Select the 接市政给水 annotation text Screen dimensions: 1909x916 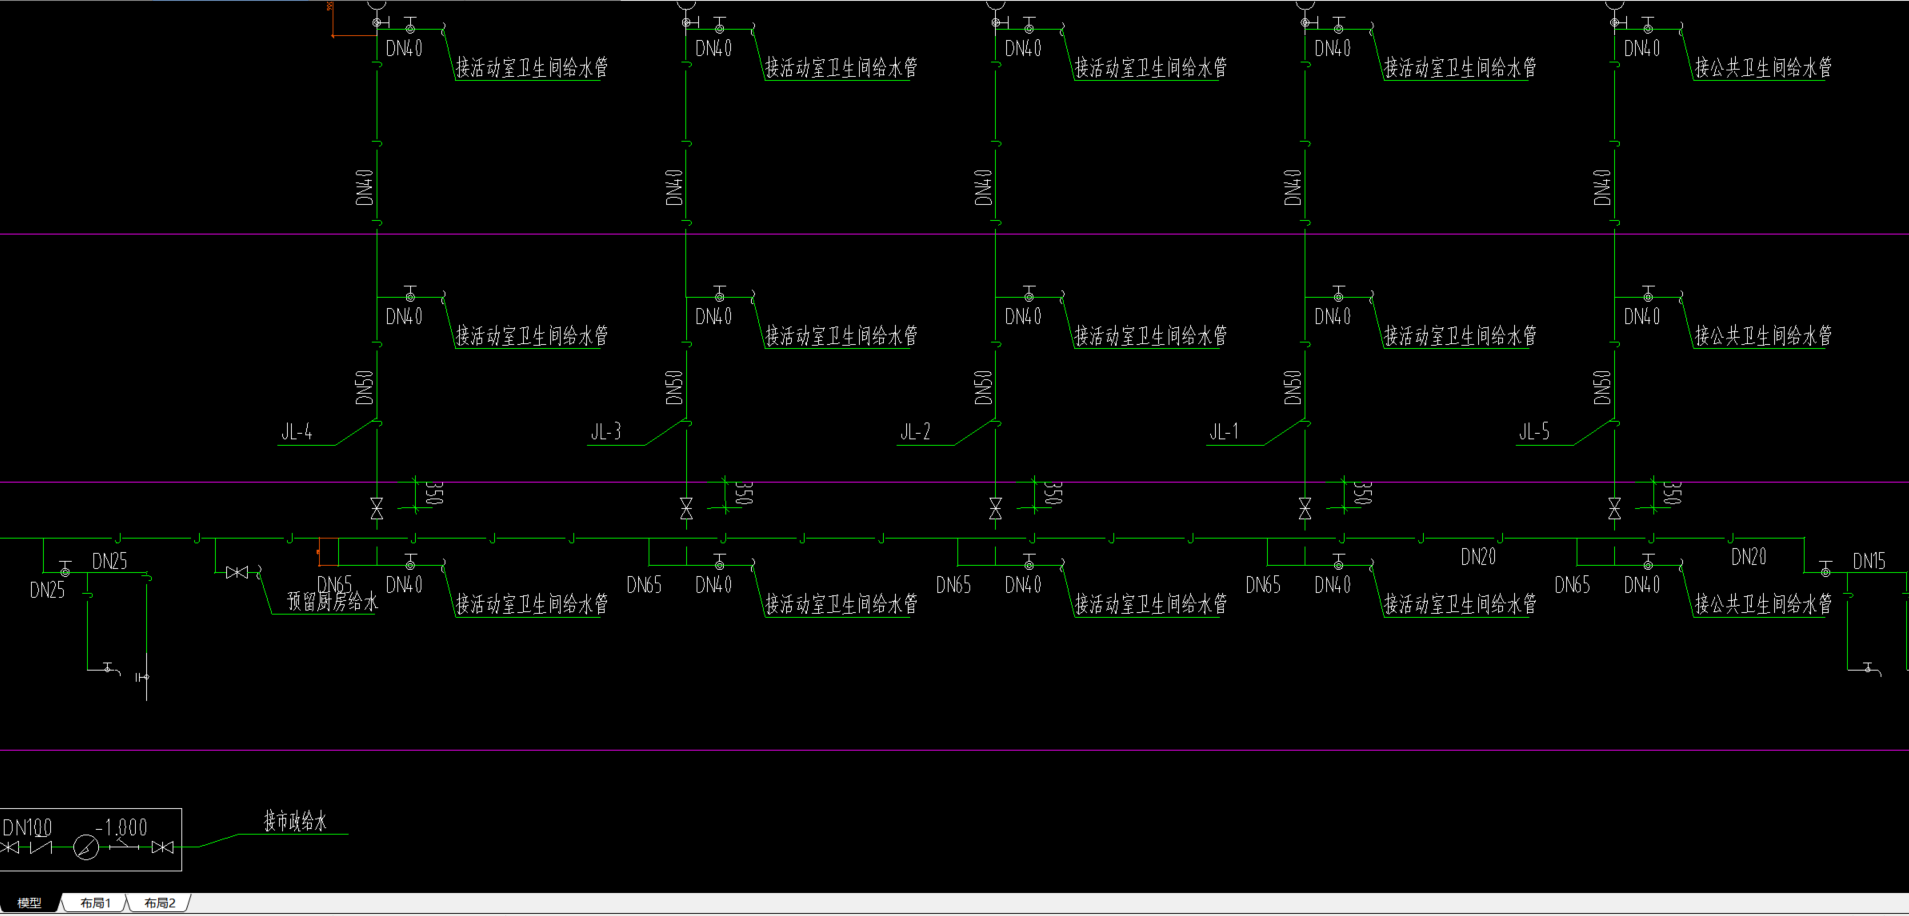point(295,822)
